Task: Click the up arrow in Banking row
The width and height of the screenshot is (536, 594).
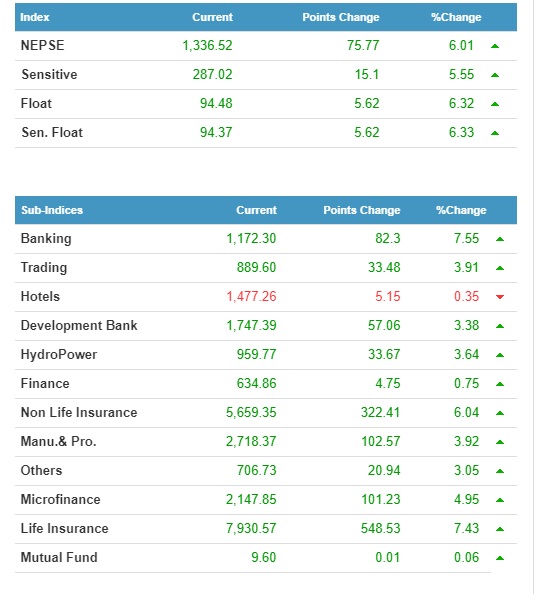Action: click(x=500, y=239)
